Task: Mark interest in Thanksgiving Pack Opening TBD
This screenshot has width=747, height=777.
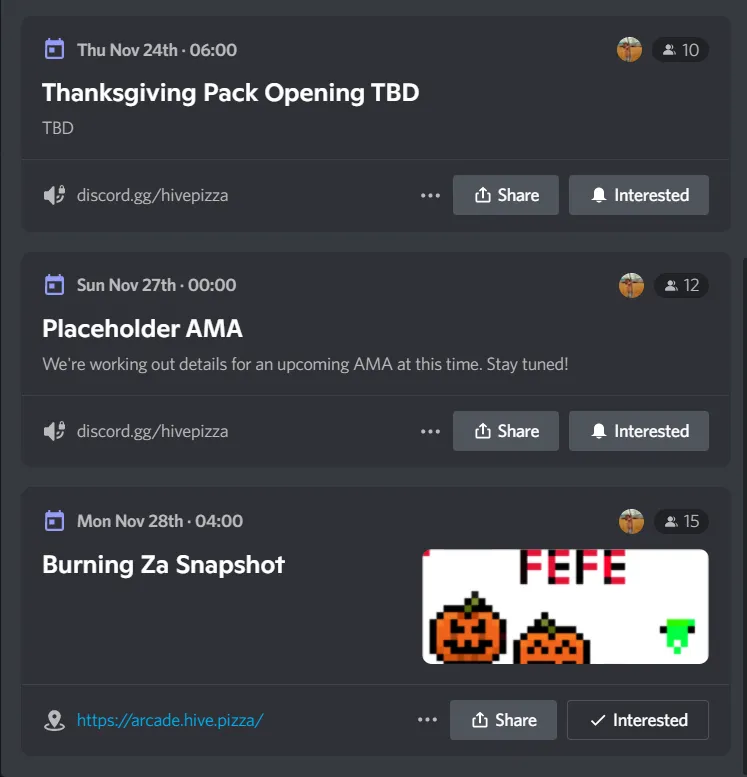Action: click(x=638, y=195)
